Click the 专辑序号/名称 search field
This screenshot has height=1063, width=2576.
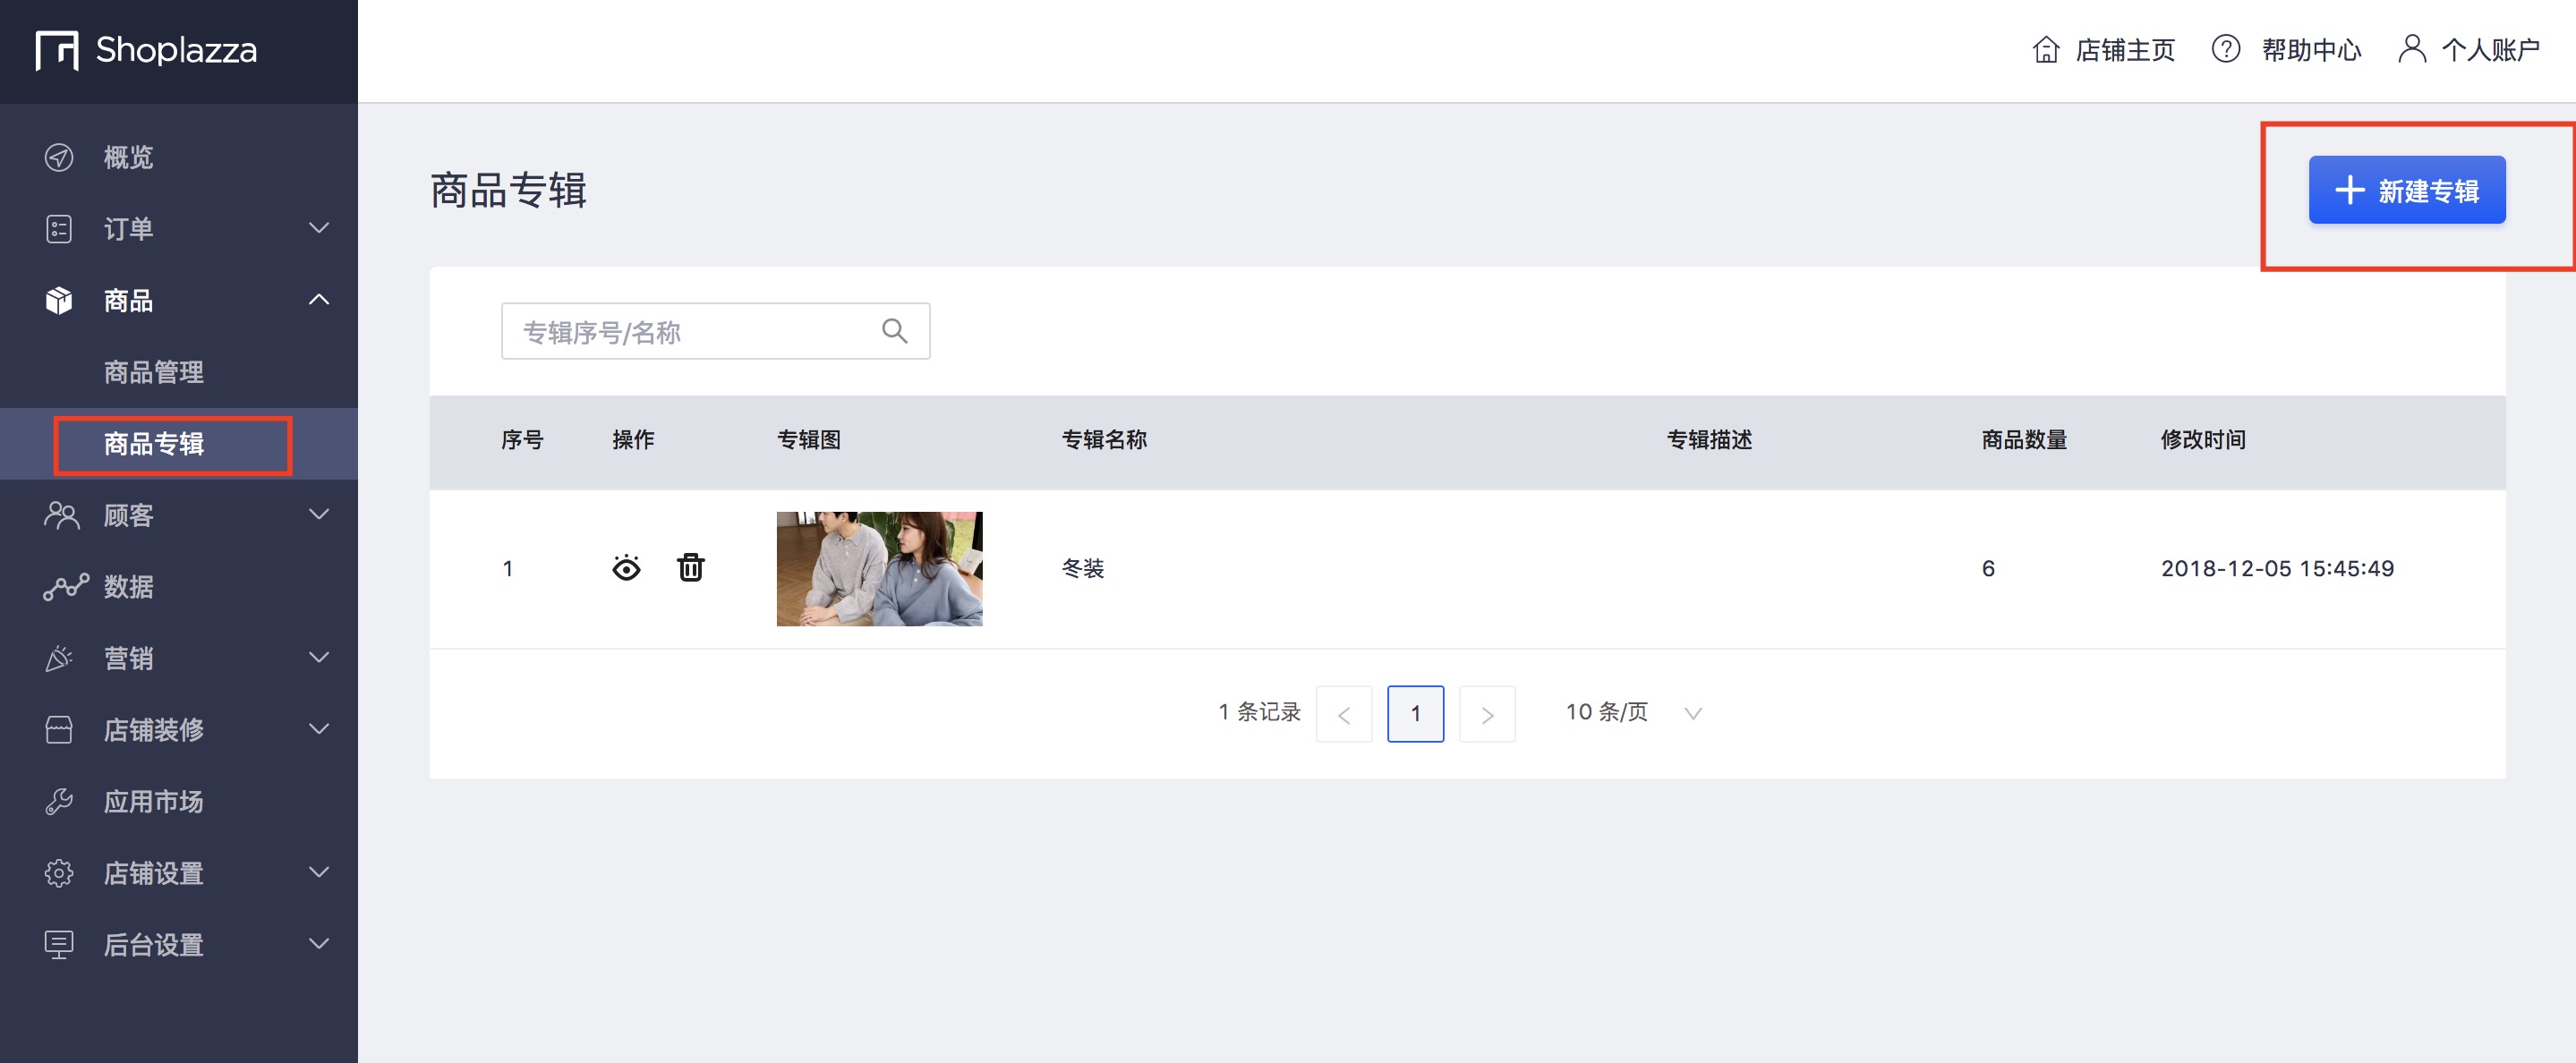715,331
